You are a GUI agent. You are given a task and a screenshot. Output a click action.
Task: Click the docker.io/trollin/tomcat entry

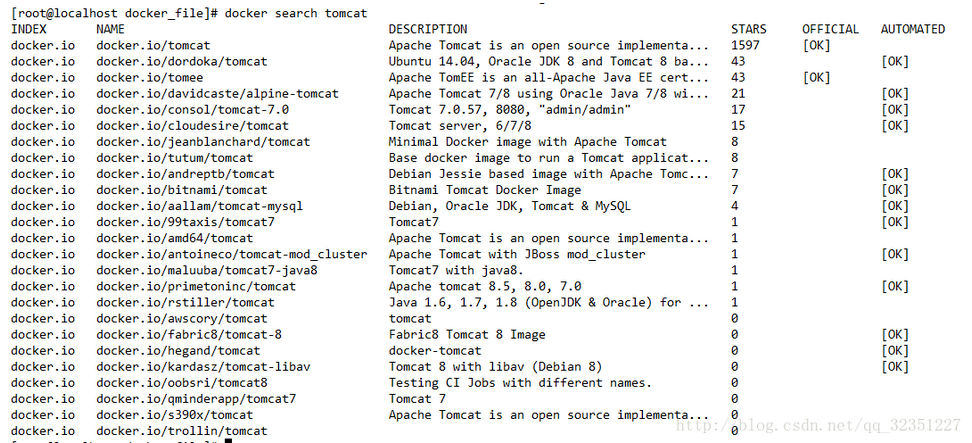182,431
